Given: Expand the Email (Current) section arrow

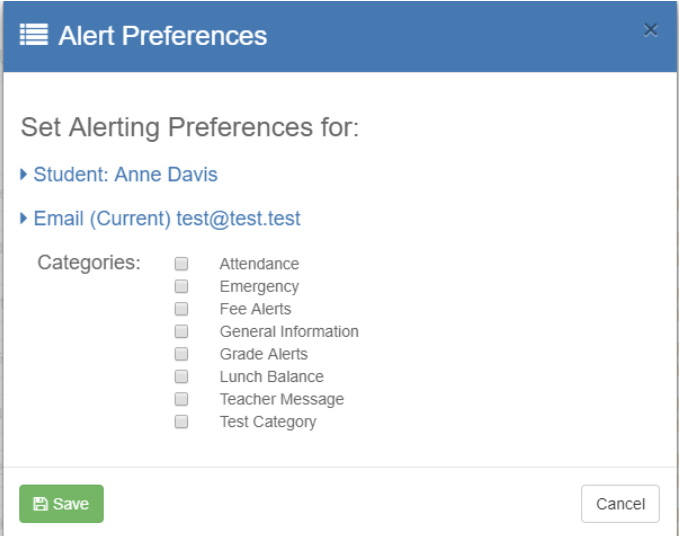Looking at the screenshot, I should point(24,218).
